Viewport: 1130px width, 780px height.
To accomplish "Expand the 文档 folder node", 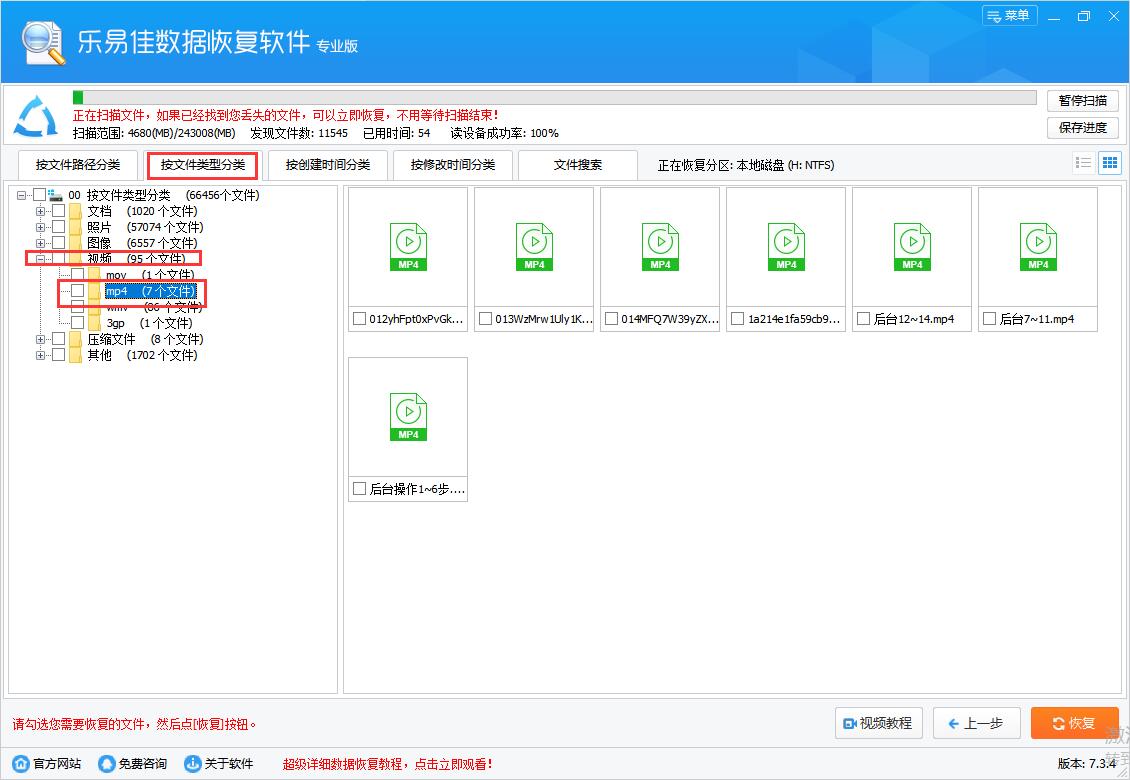I will [40, 211].
